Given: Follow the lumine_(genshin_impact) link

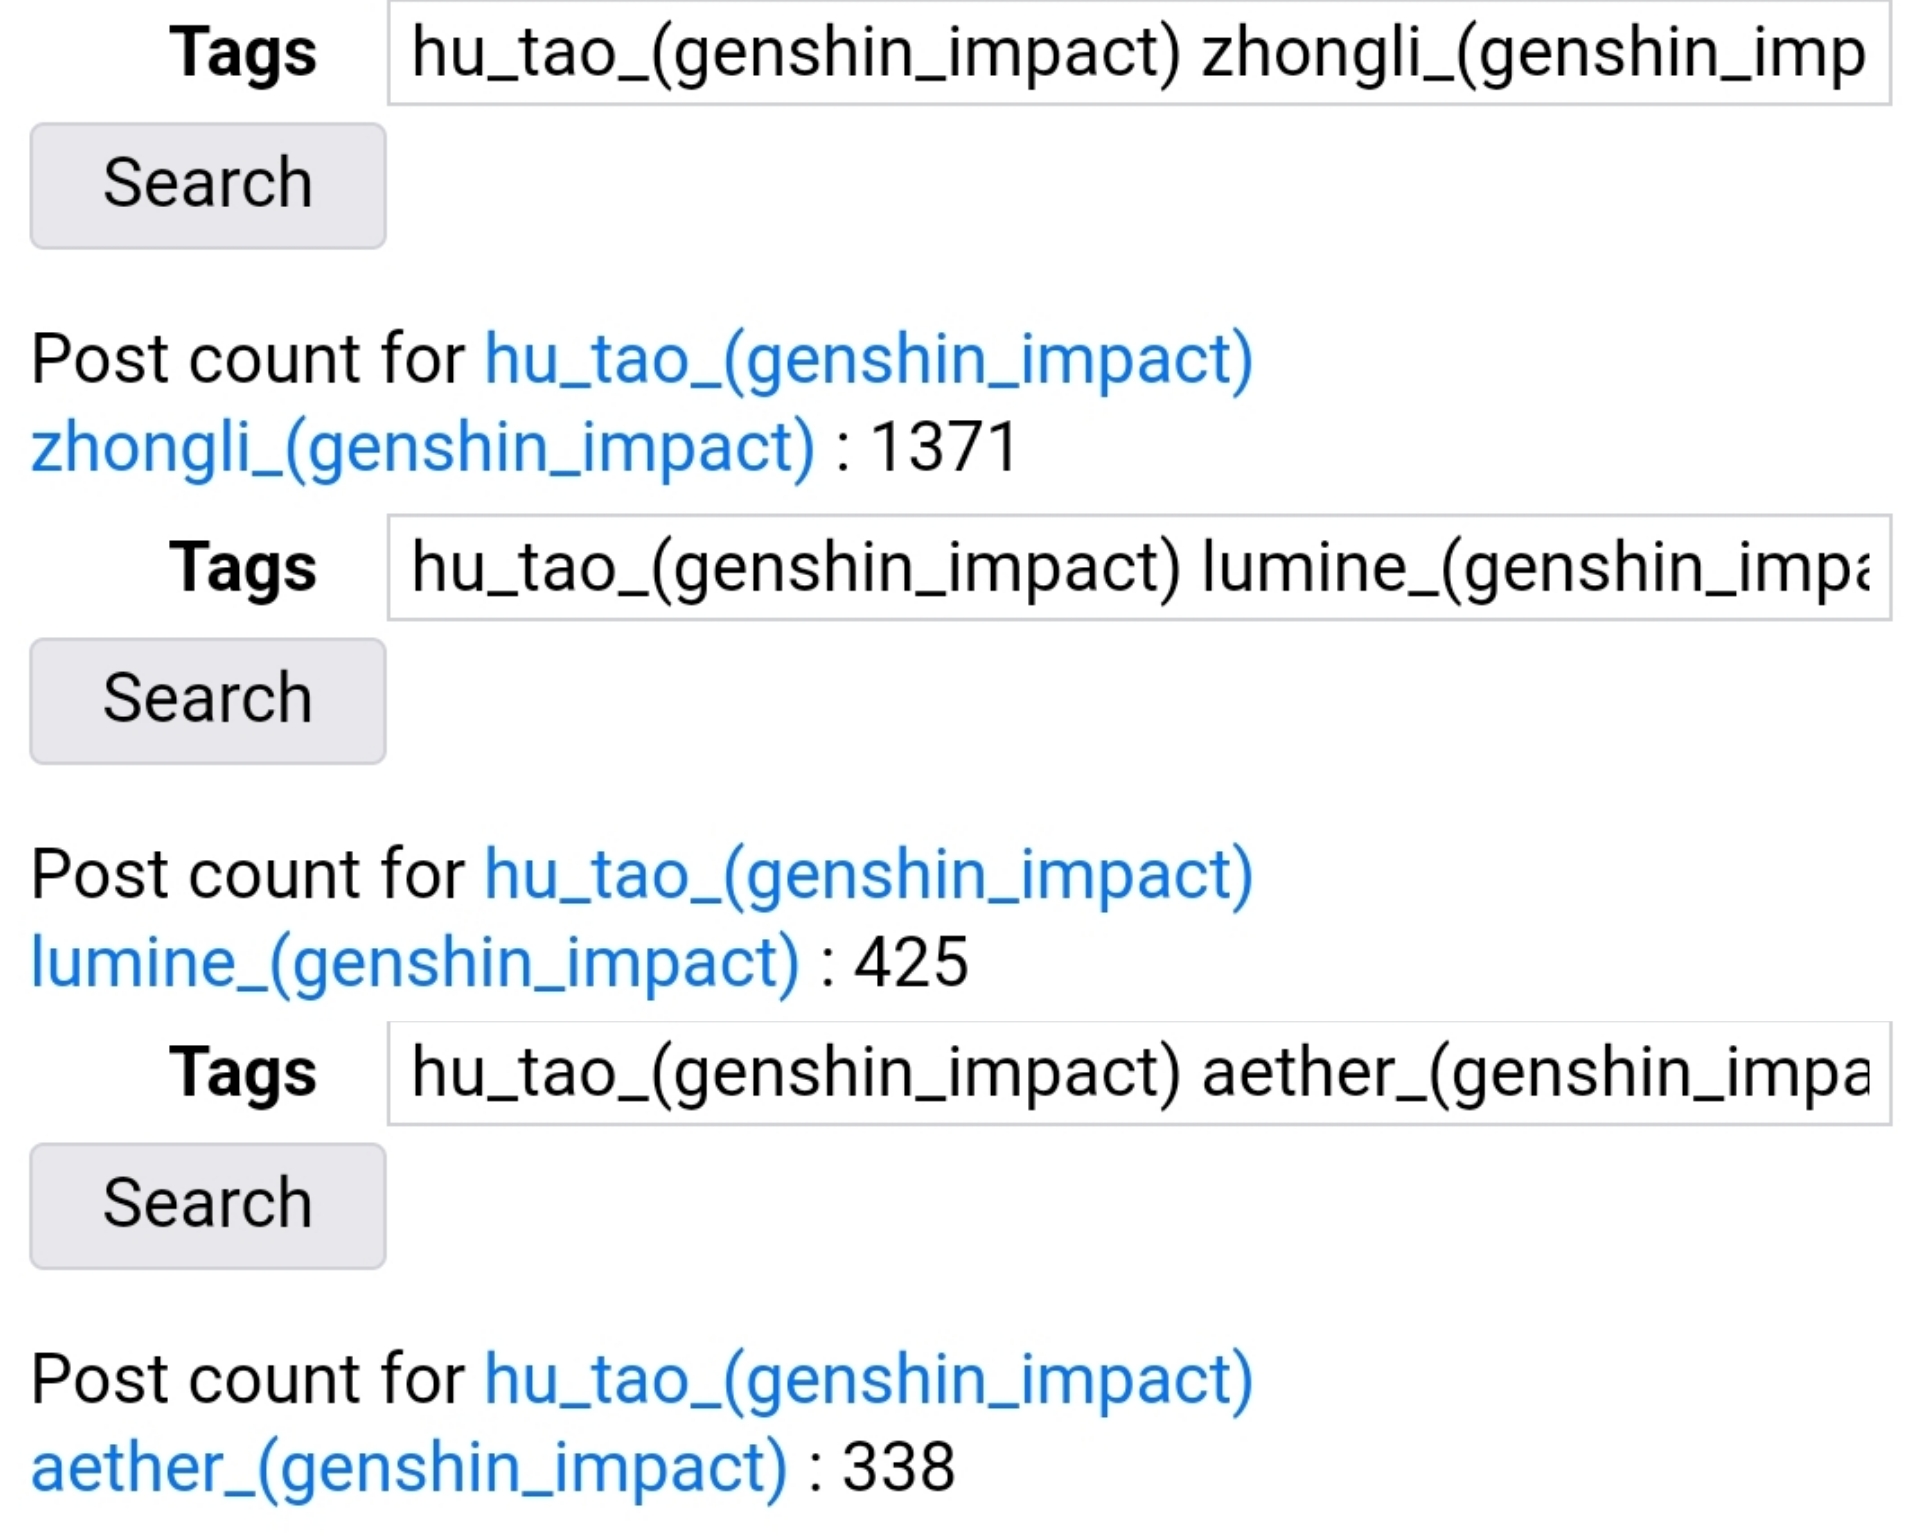Looking at the screenshot, I should pyautogui.click(x=415, y=963).
